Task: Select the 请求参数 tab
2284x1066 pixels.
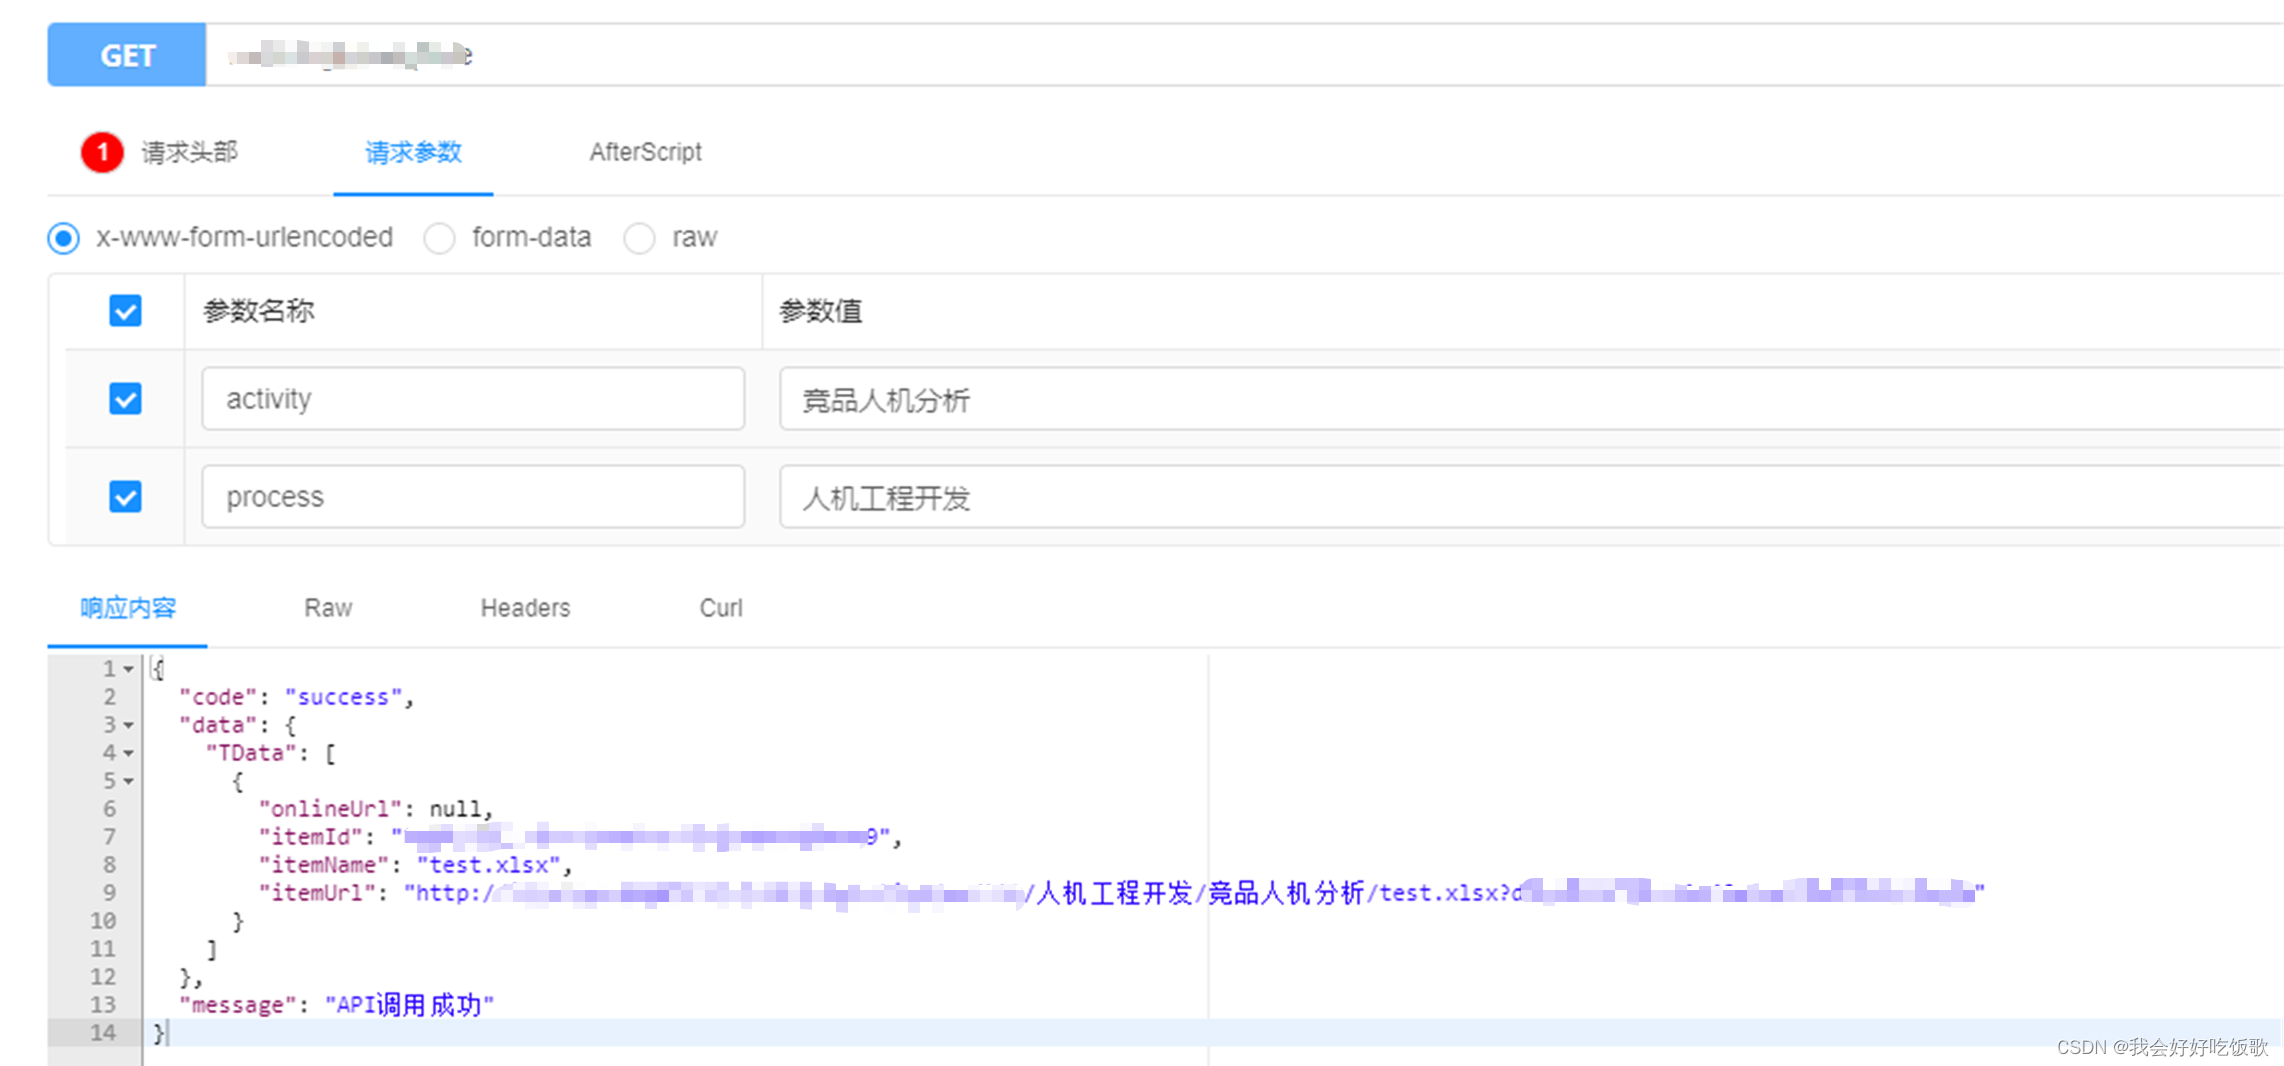Action: pyautogui.click(x=412, y=153)
